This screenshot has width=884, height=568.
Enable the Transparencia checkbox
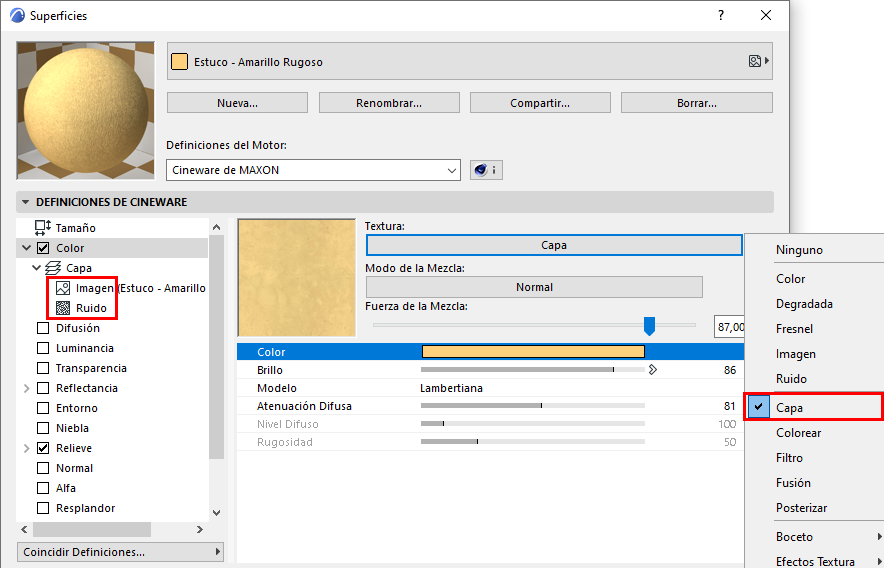(43, 368)
